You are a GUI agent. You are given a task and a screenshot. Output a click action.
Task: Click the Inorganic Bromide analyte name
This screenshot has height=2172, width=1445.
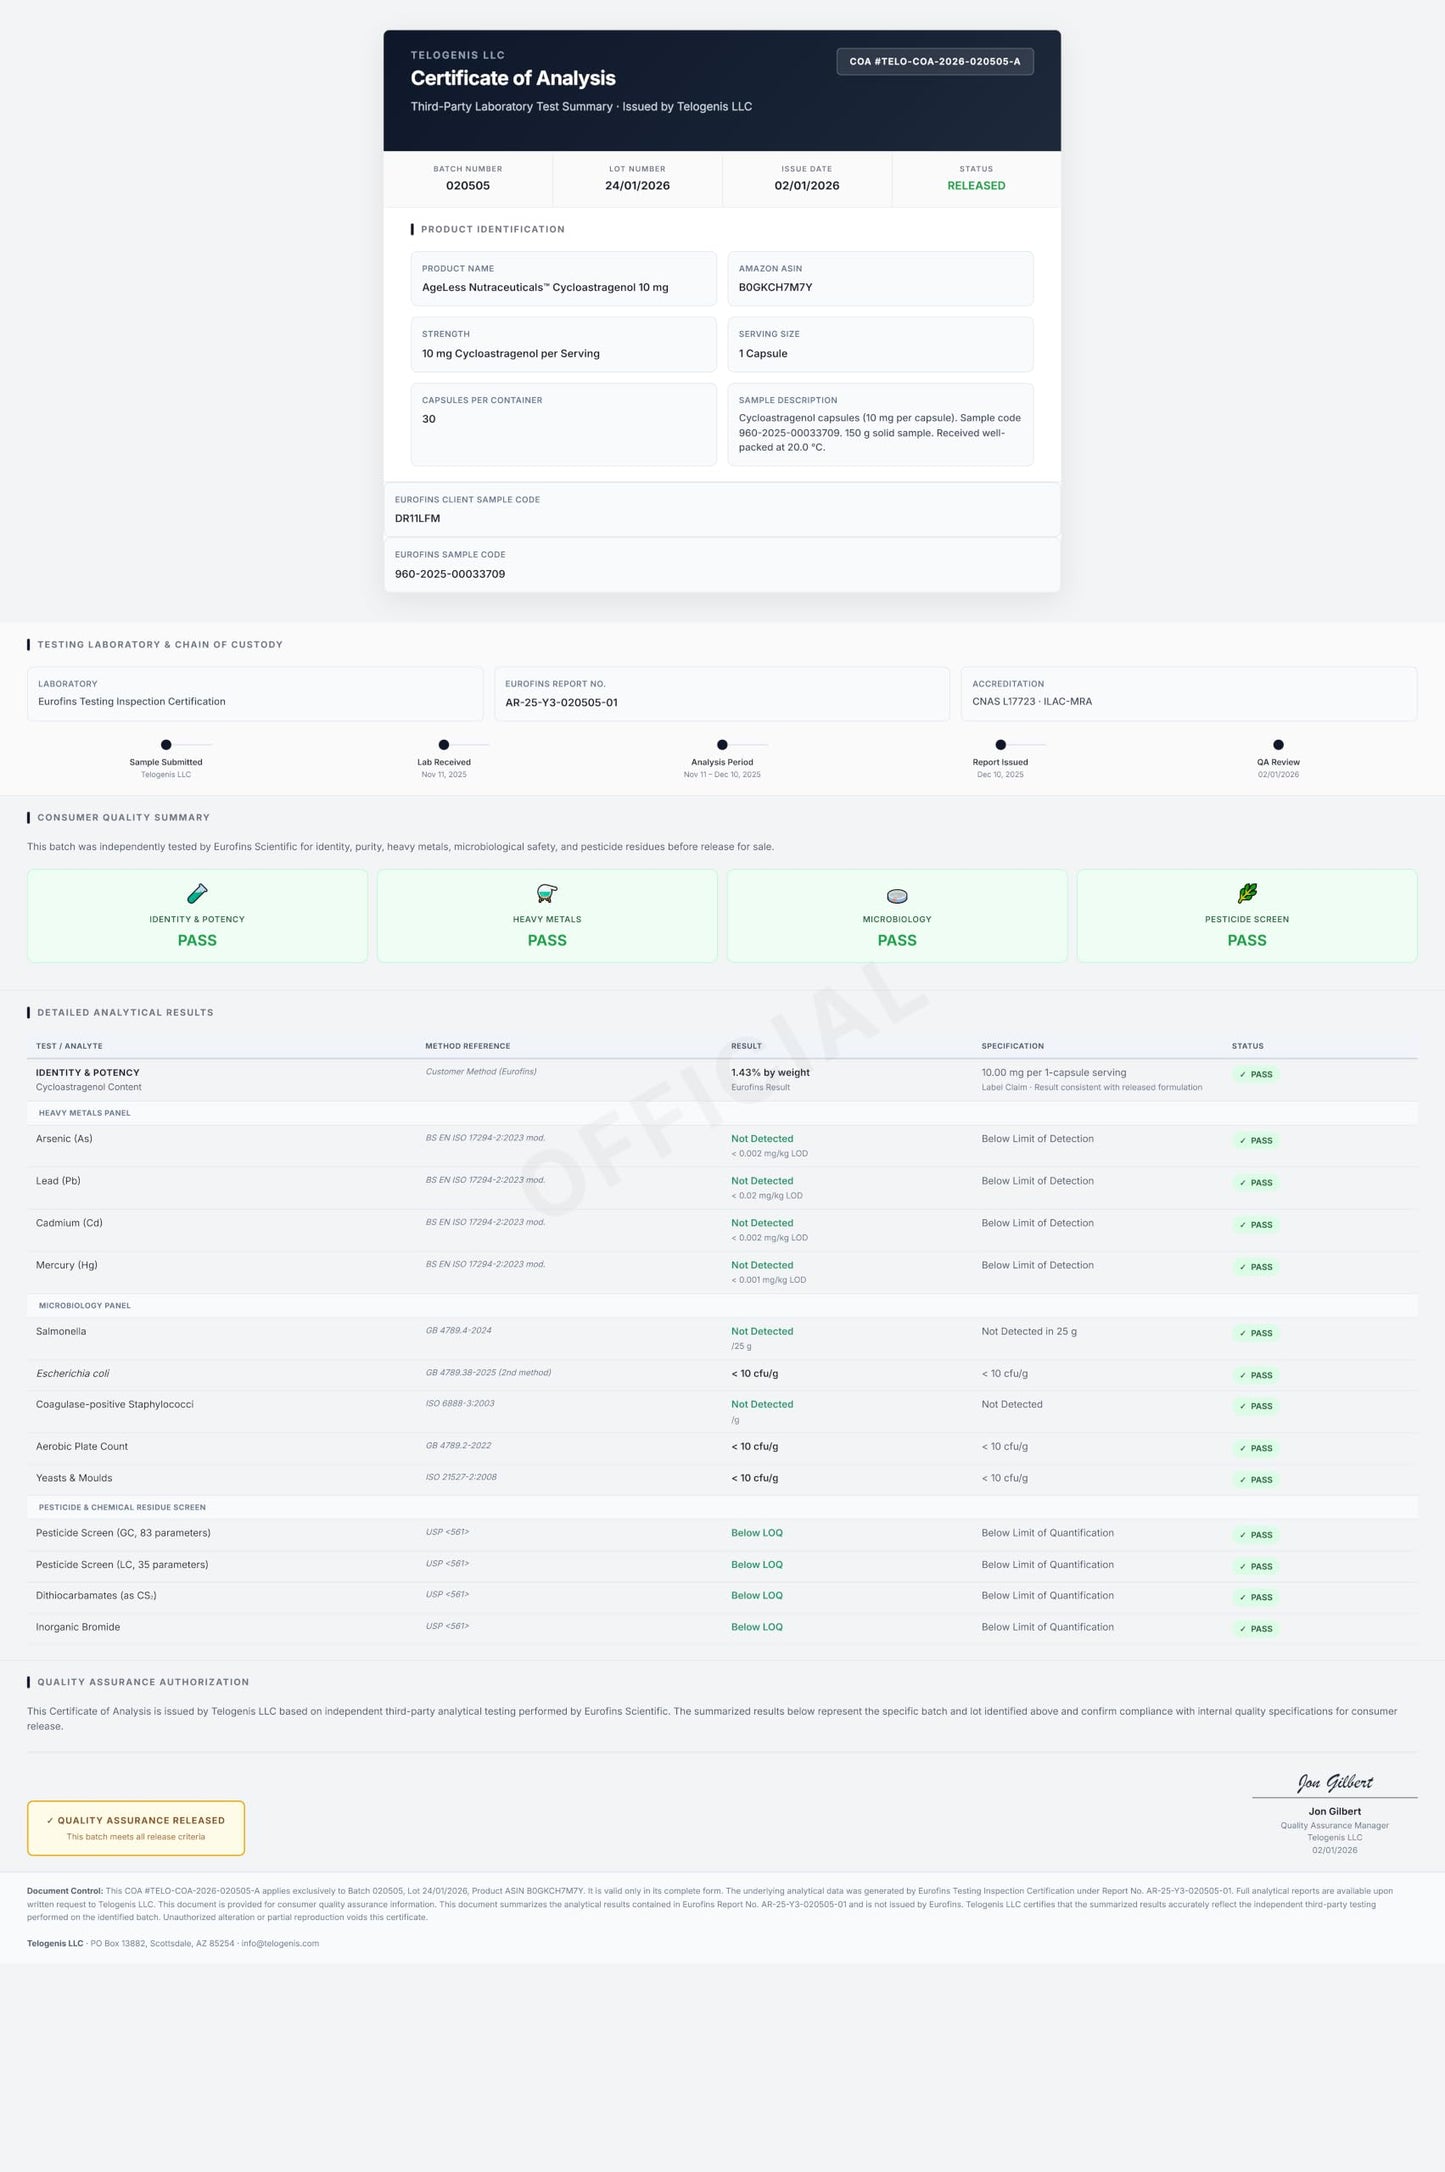click(x=78, y=1628)
